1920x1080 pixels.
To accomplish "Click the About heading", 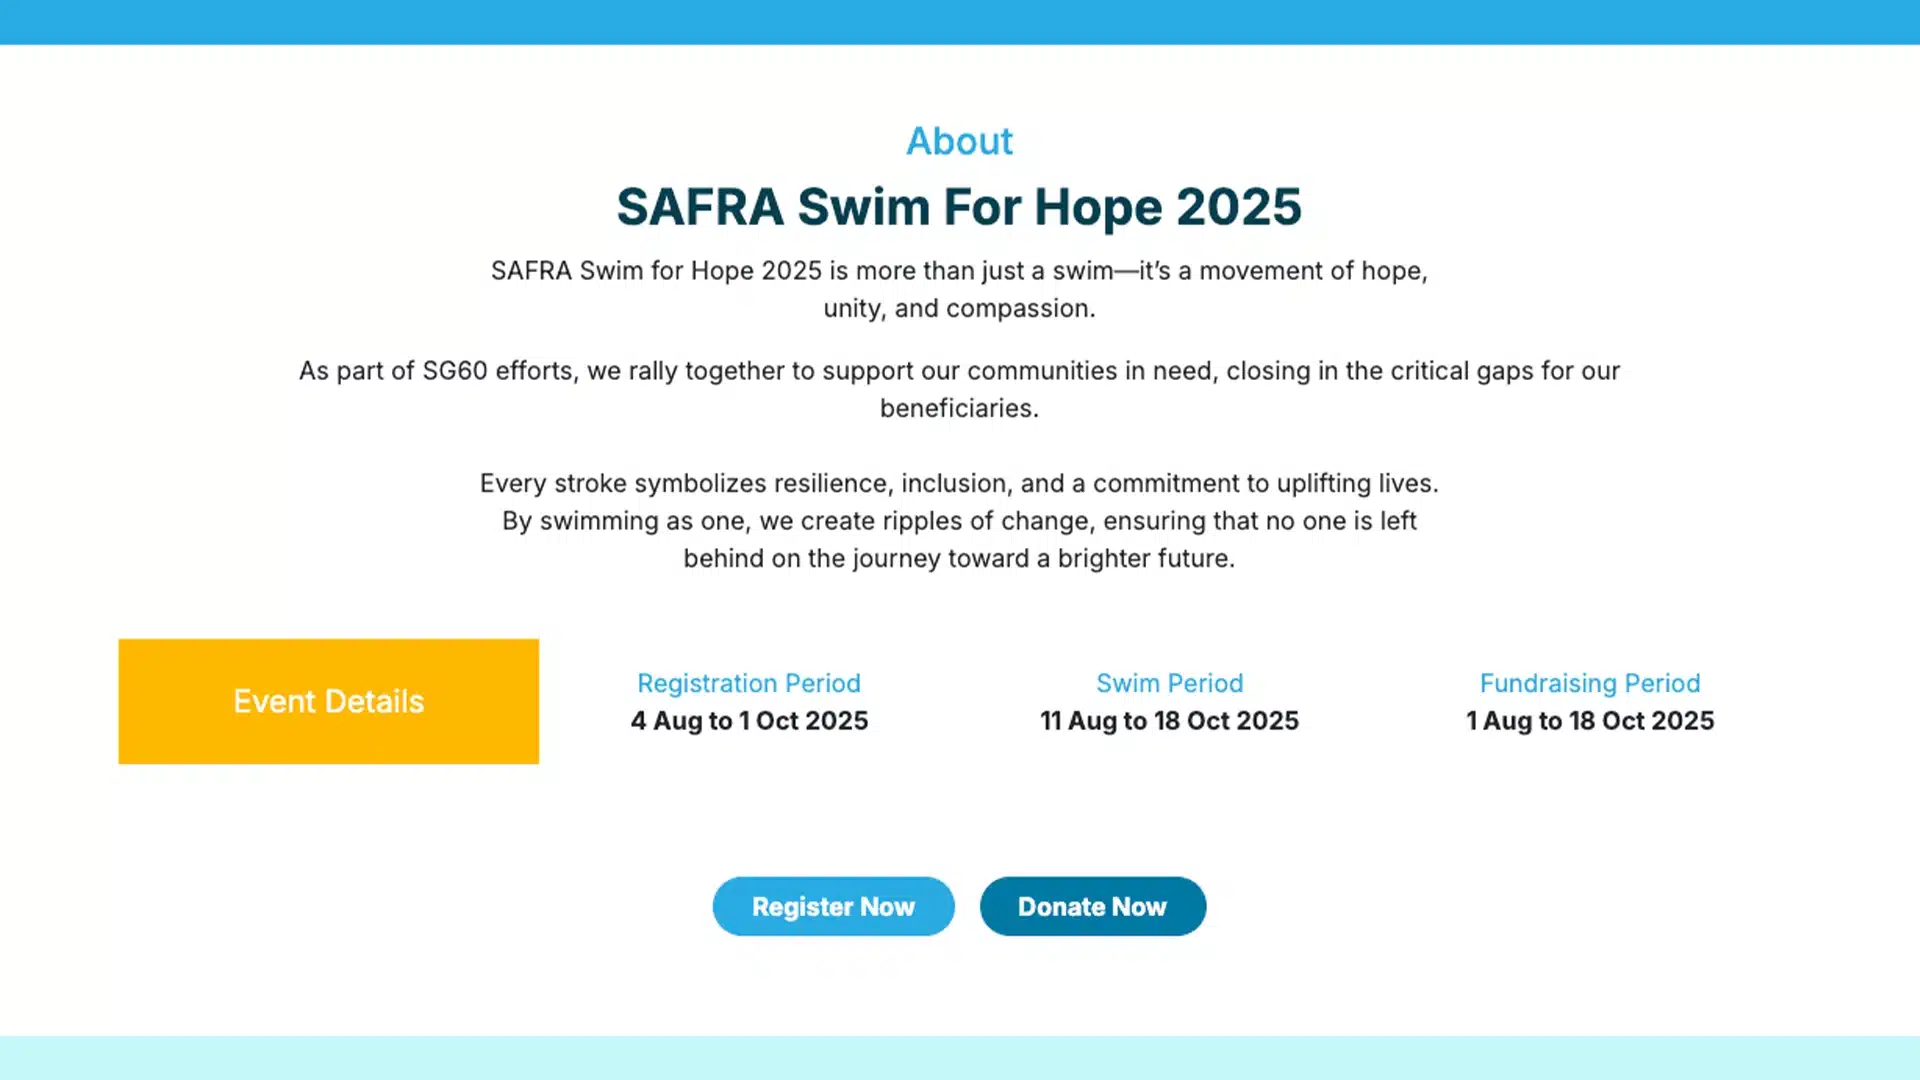I will 959,141.
